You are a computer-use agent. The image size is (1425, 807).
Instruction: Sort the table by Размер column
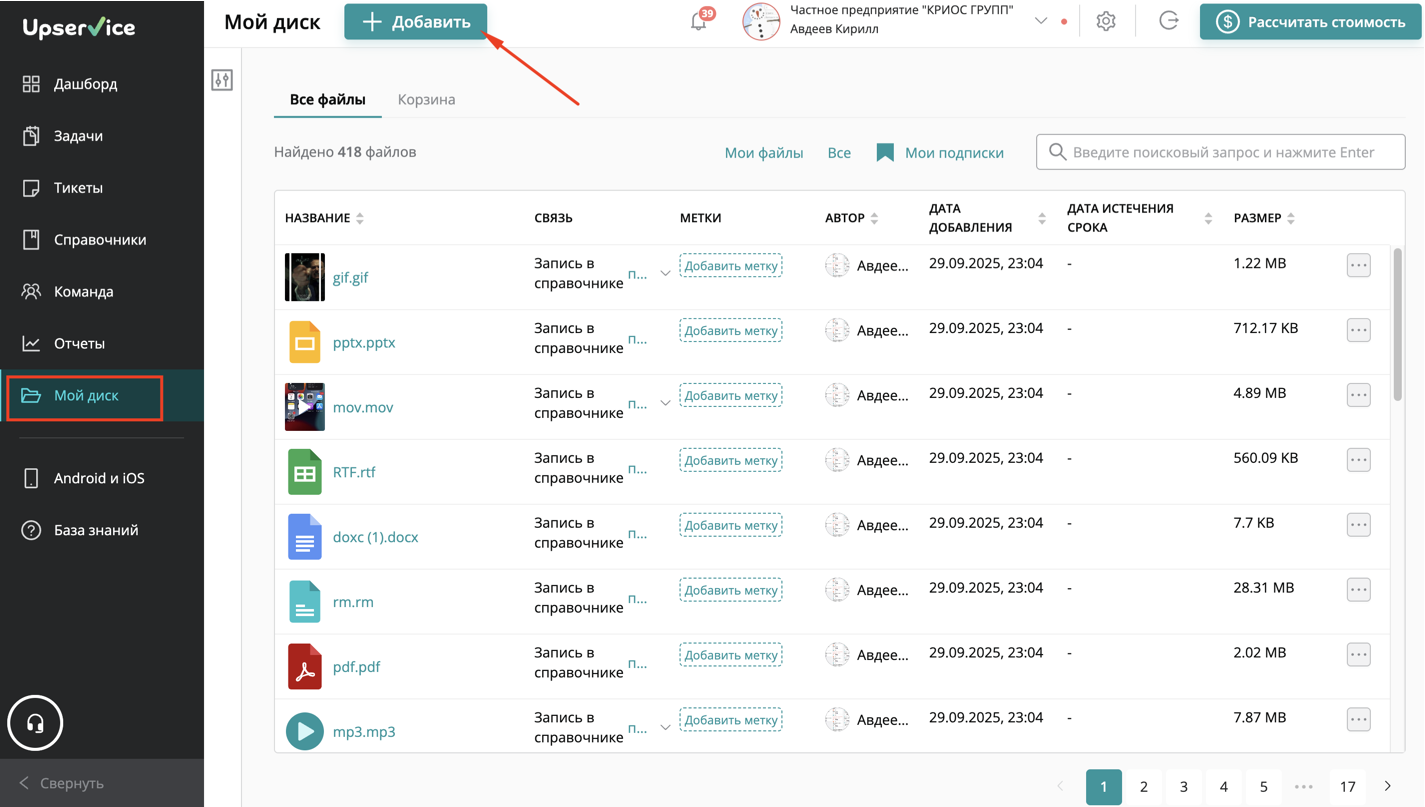click(1291, 218)
